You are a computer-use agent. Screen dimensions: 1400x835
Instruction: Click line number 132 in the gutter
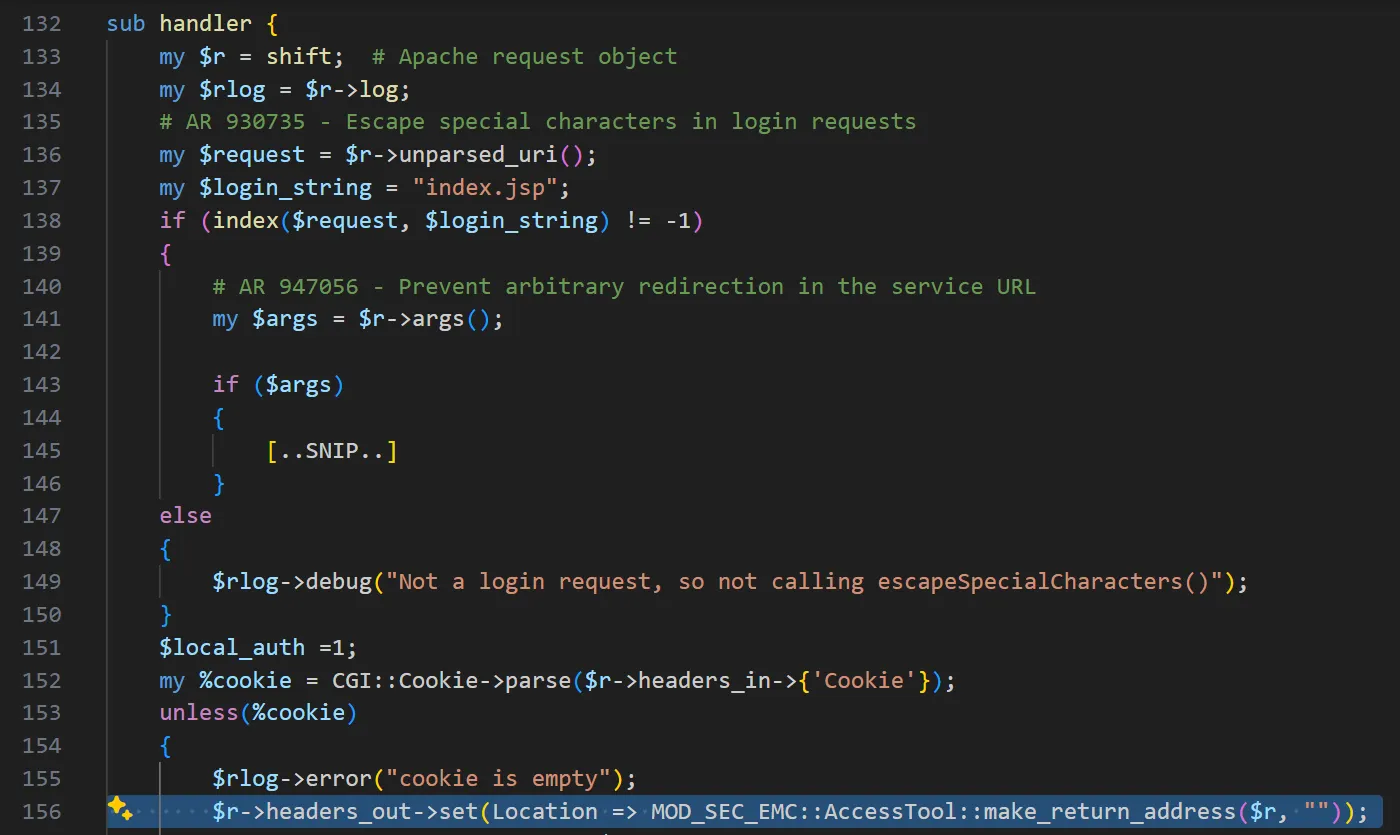click(x=41, y=24)
